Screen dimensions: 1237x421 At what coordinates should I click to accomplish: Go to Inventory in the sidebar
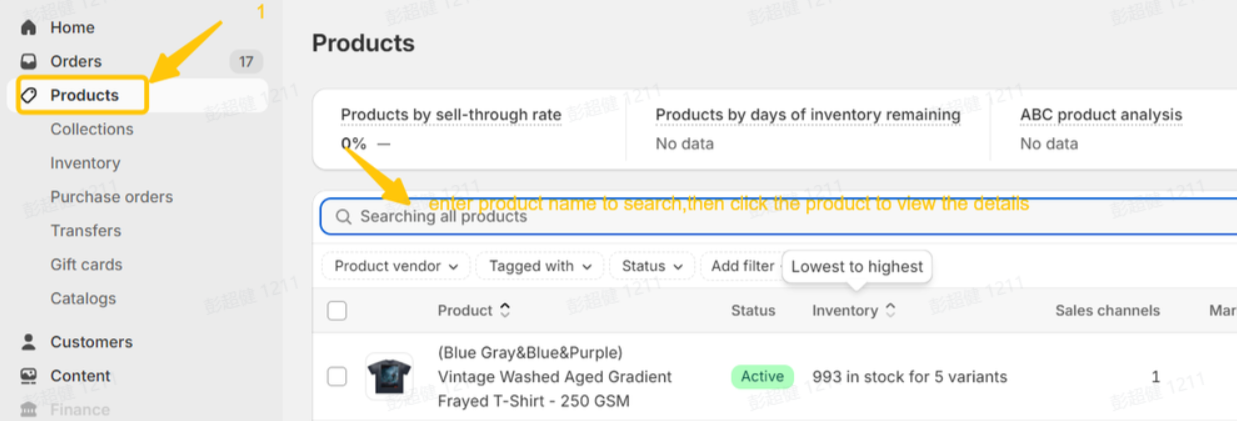click(85, 163)
